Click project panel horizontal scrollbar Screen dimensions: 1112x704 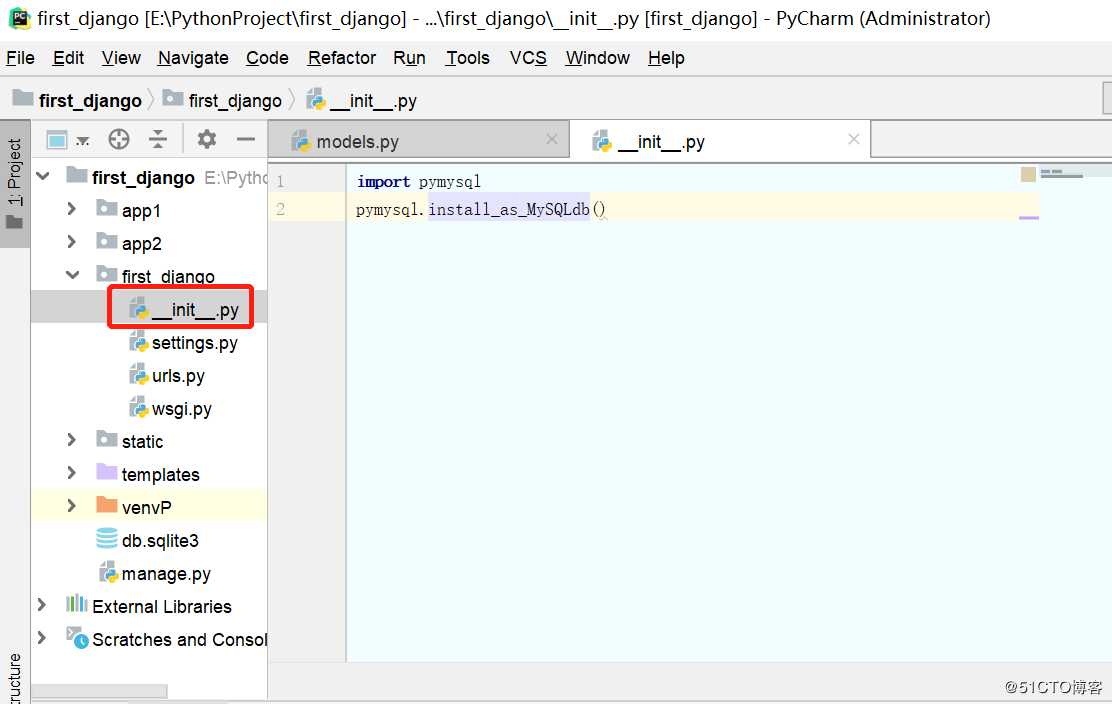[x=99, y=691]
